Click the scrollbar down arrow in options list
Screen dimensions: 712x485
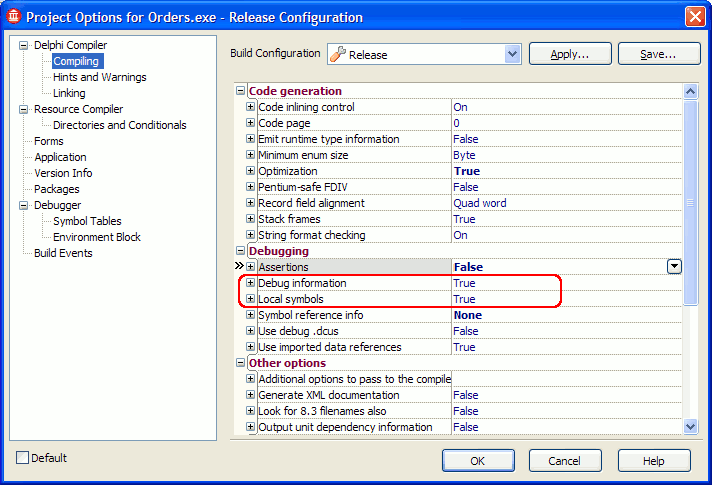(x=689, y=426)
